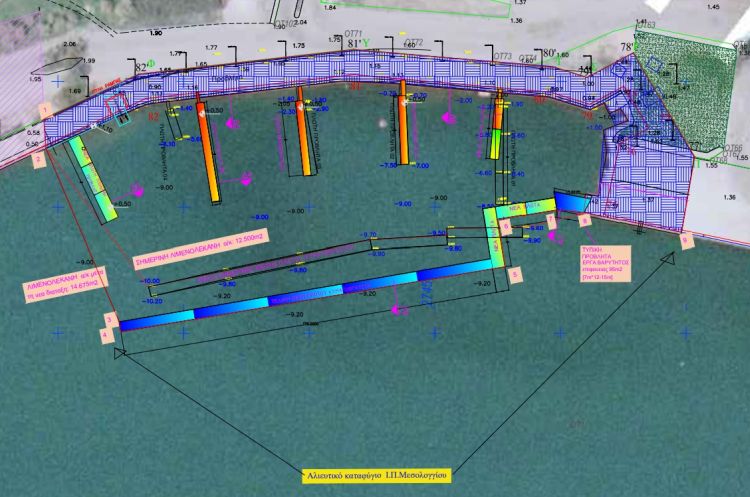
Task: Click the numbered marker 5 box
Action: coord(514,273)
